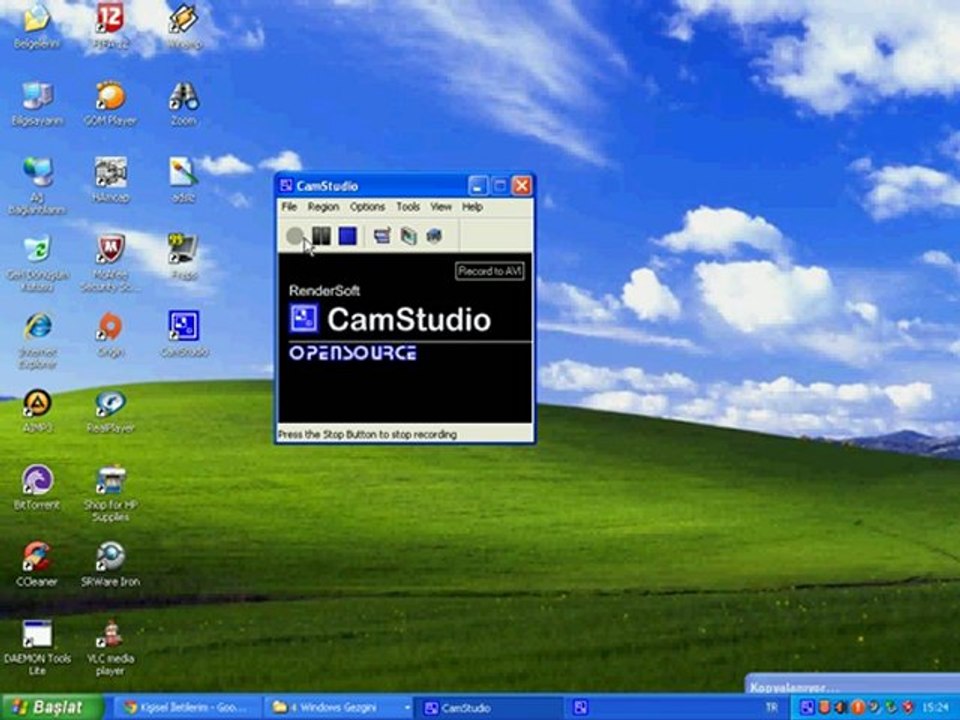Screen dimensions: 960x720
Task: Select the SRWare Iron desktop icon
Action: pyautogui.click(x=110, y=564)
